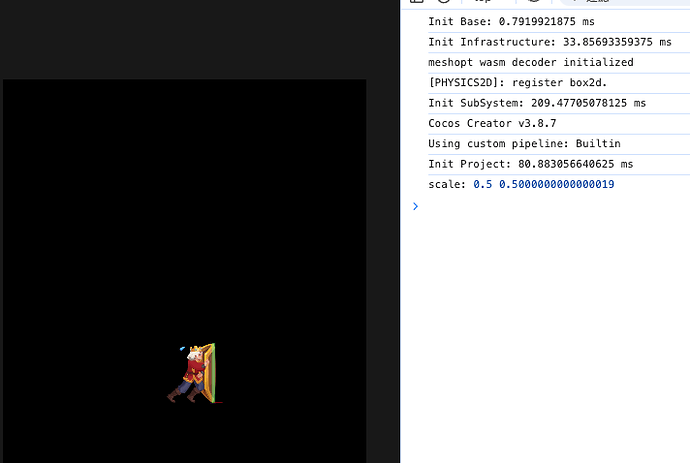Image resolution: width=690 pixels, height=463 pixels.
Task: Click the '[PHYSICS2D]: register box2d.' message
Action: (x=518, y=83)
